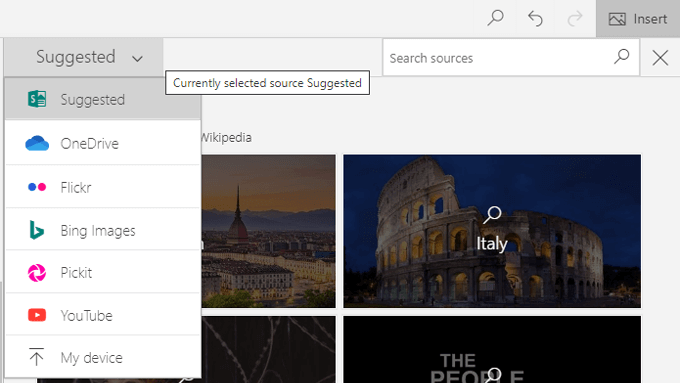Close the source picker panel
The width and height of the screenshot is (680, 383).
[x=660, y=57]
